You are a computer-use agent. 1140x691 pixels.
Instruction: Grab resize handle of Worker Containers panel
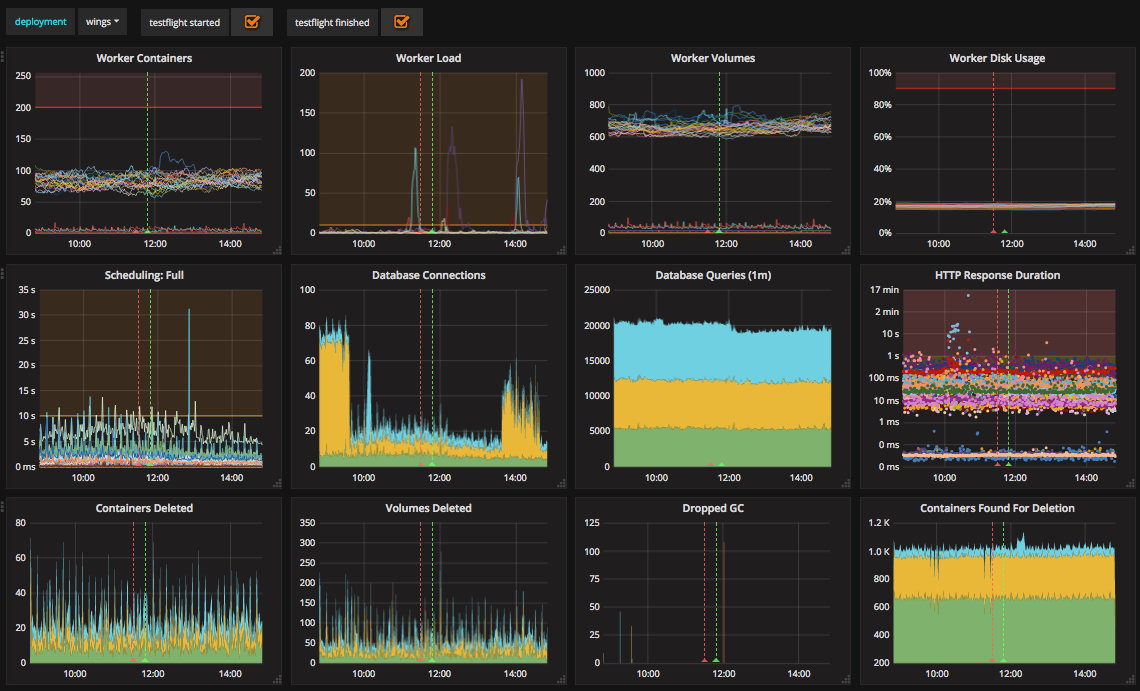point(279,250)
